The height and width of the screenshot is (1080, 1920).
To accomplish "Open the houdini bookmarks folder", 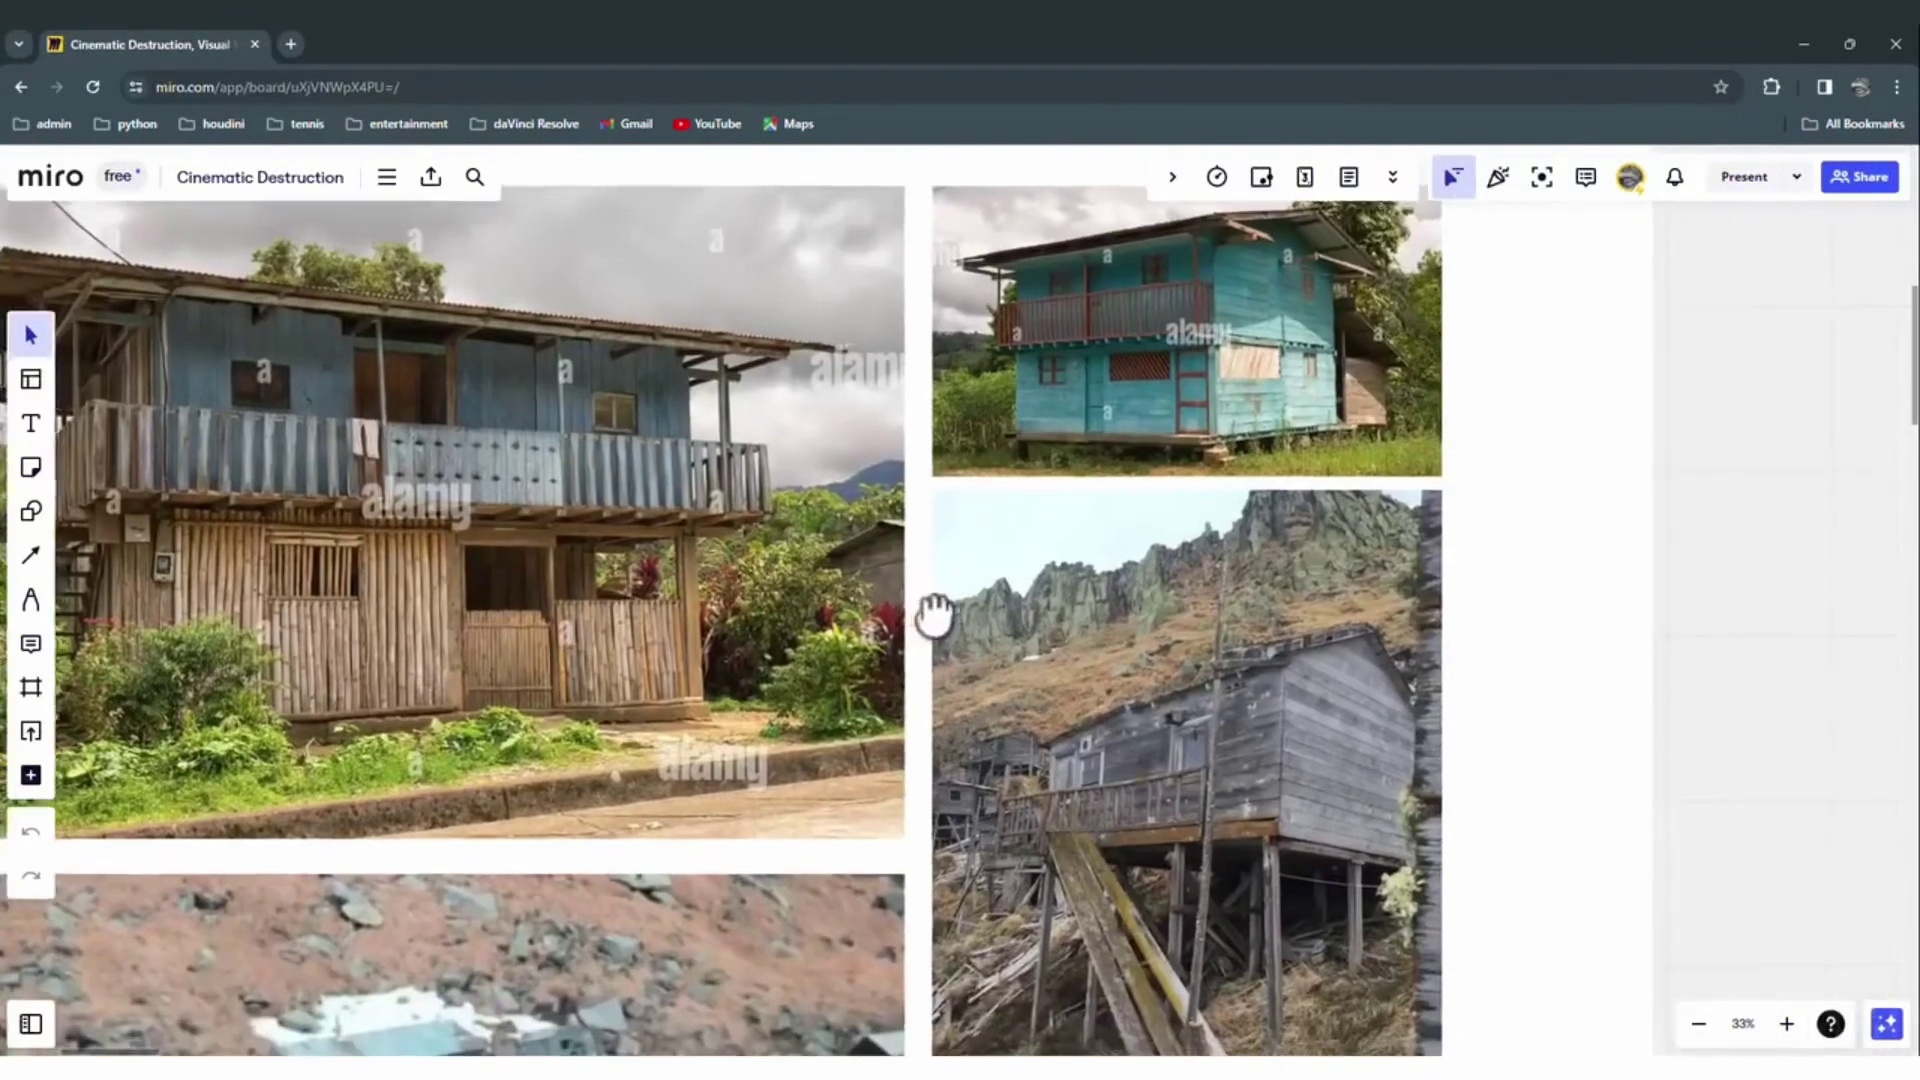I will point(212,124).
